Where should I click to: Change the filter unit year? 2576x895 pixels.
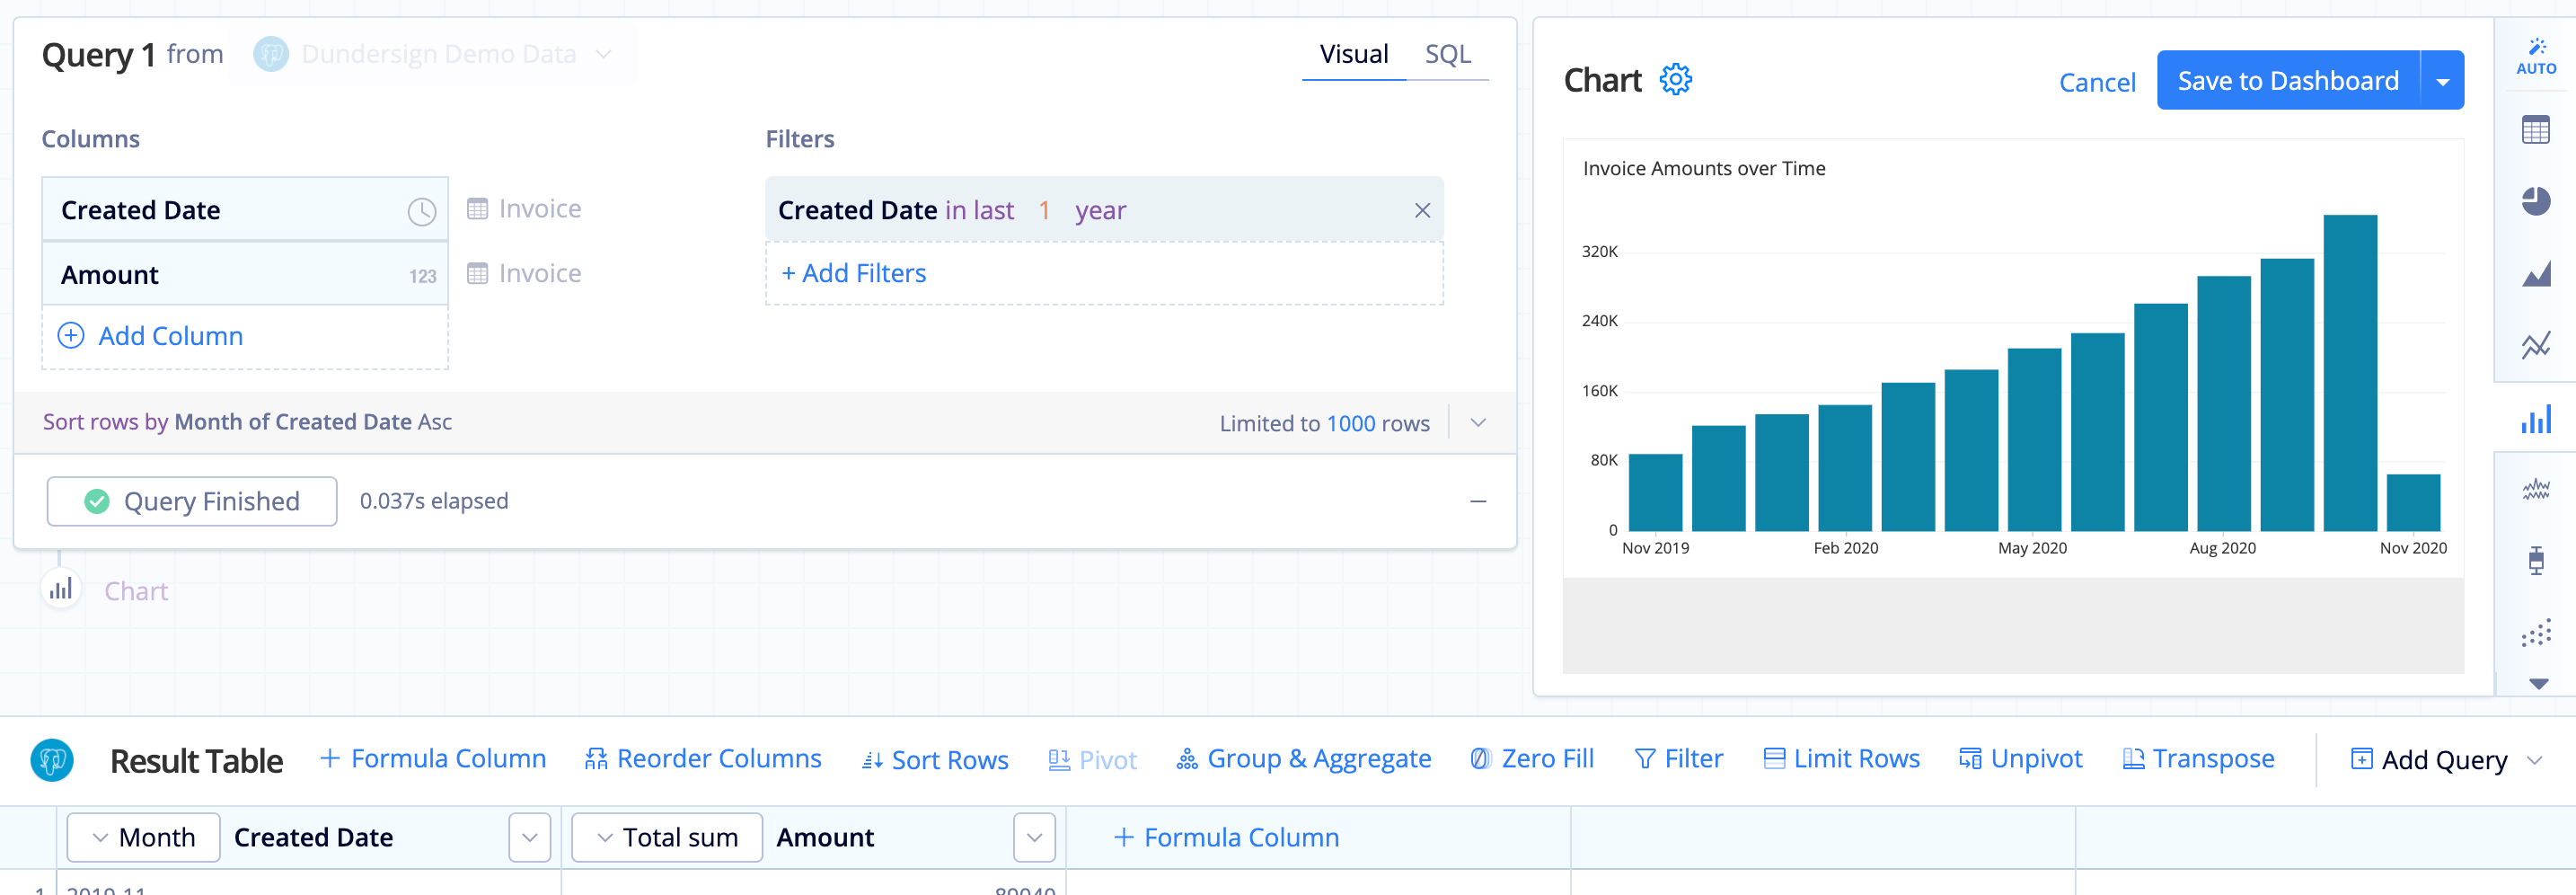(1100, 210)
